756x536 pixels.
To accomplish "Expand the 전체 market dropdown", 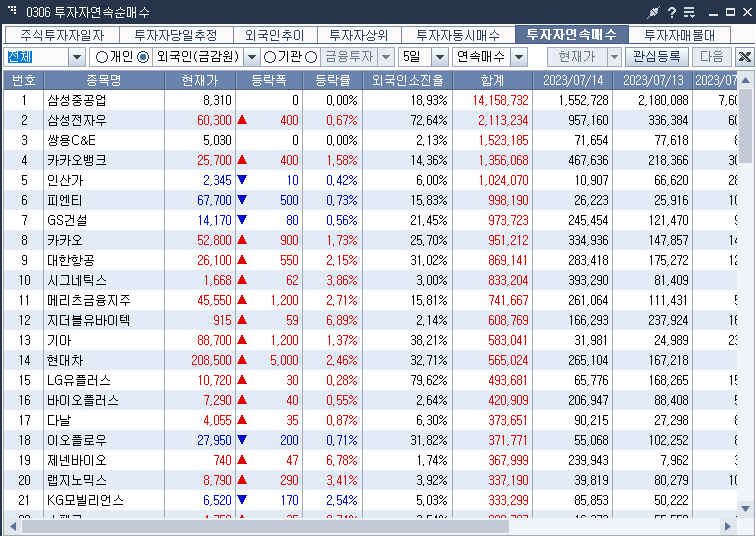I will tap(77, 57).
